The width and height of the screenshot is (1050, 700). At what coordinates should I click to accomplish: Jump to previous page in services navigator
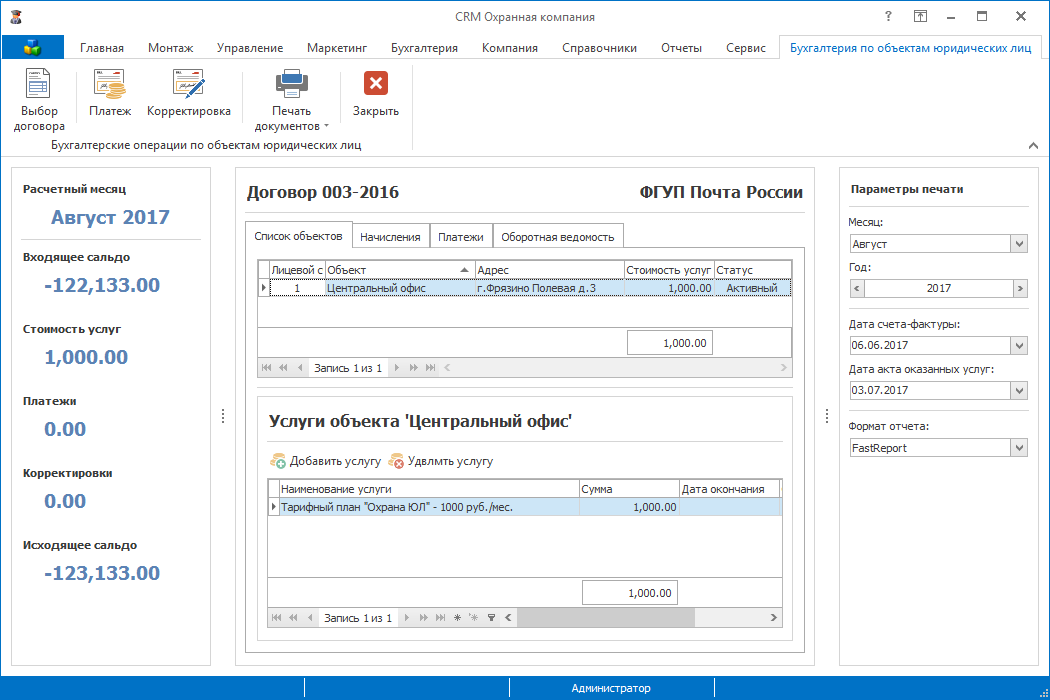pos(293,618)
